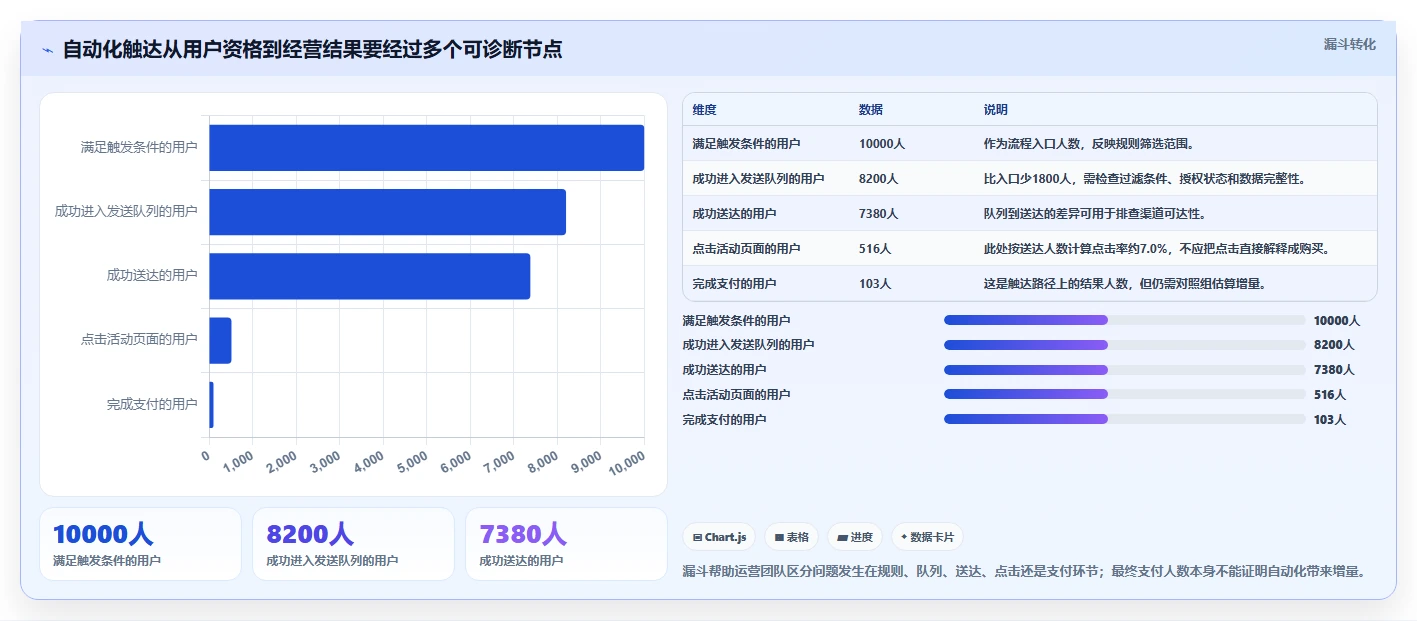Click the chart axis label 1,000
Screen dimensions: 1417x621
pyautogui.click(x=240, y=462)
